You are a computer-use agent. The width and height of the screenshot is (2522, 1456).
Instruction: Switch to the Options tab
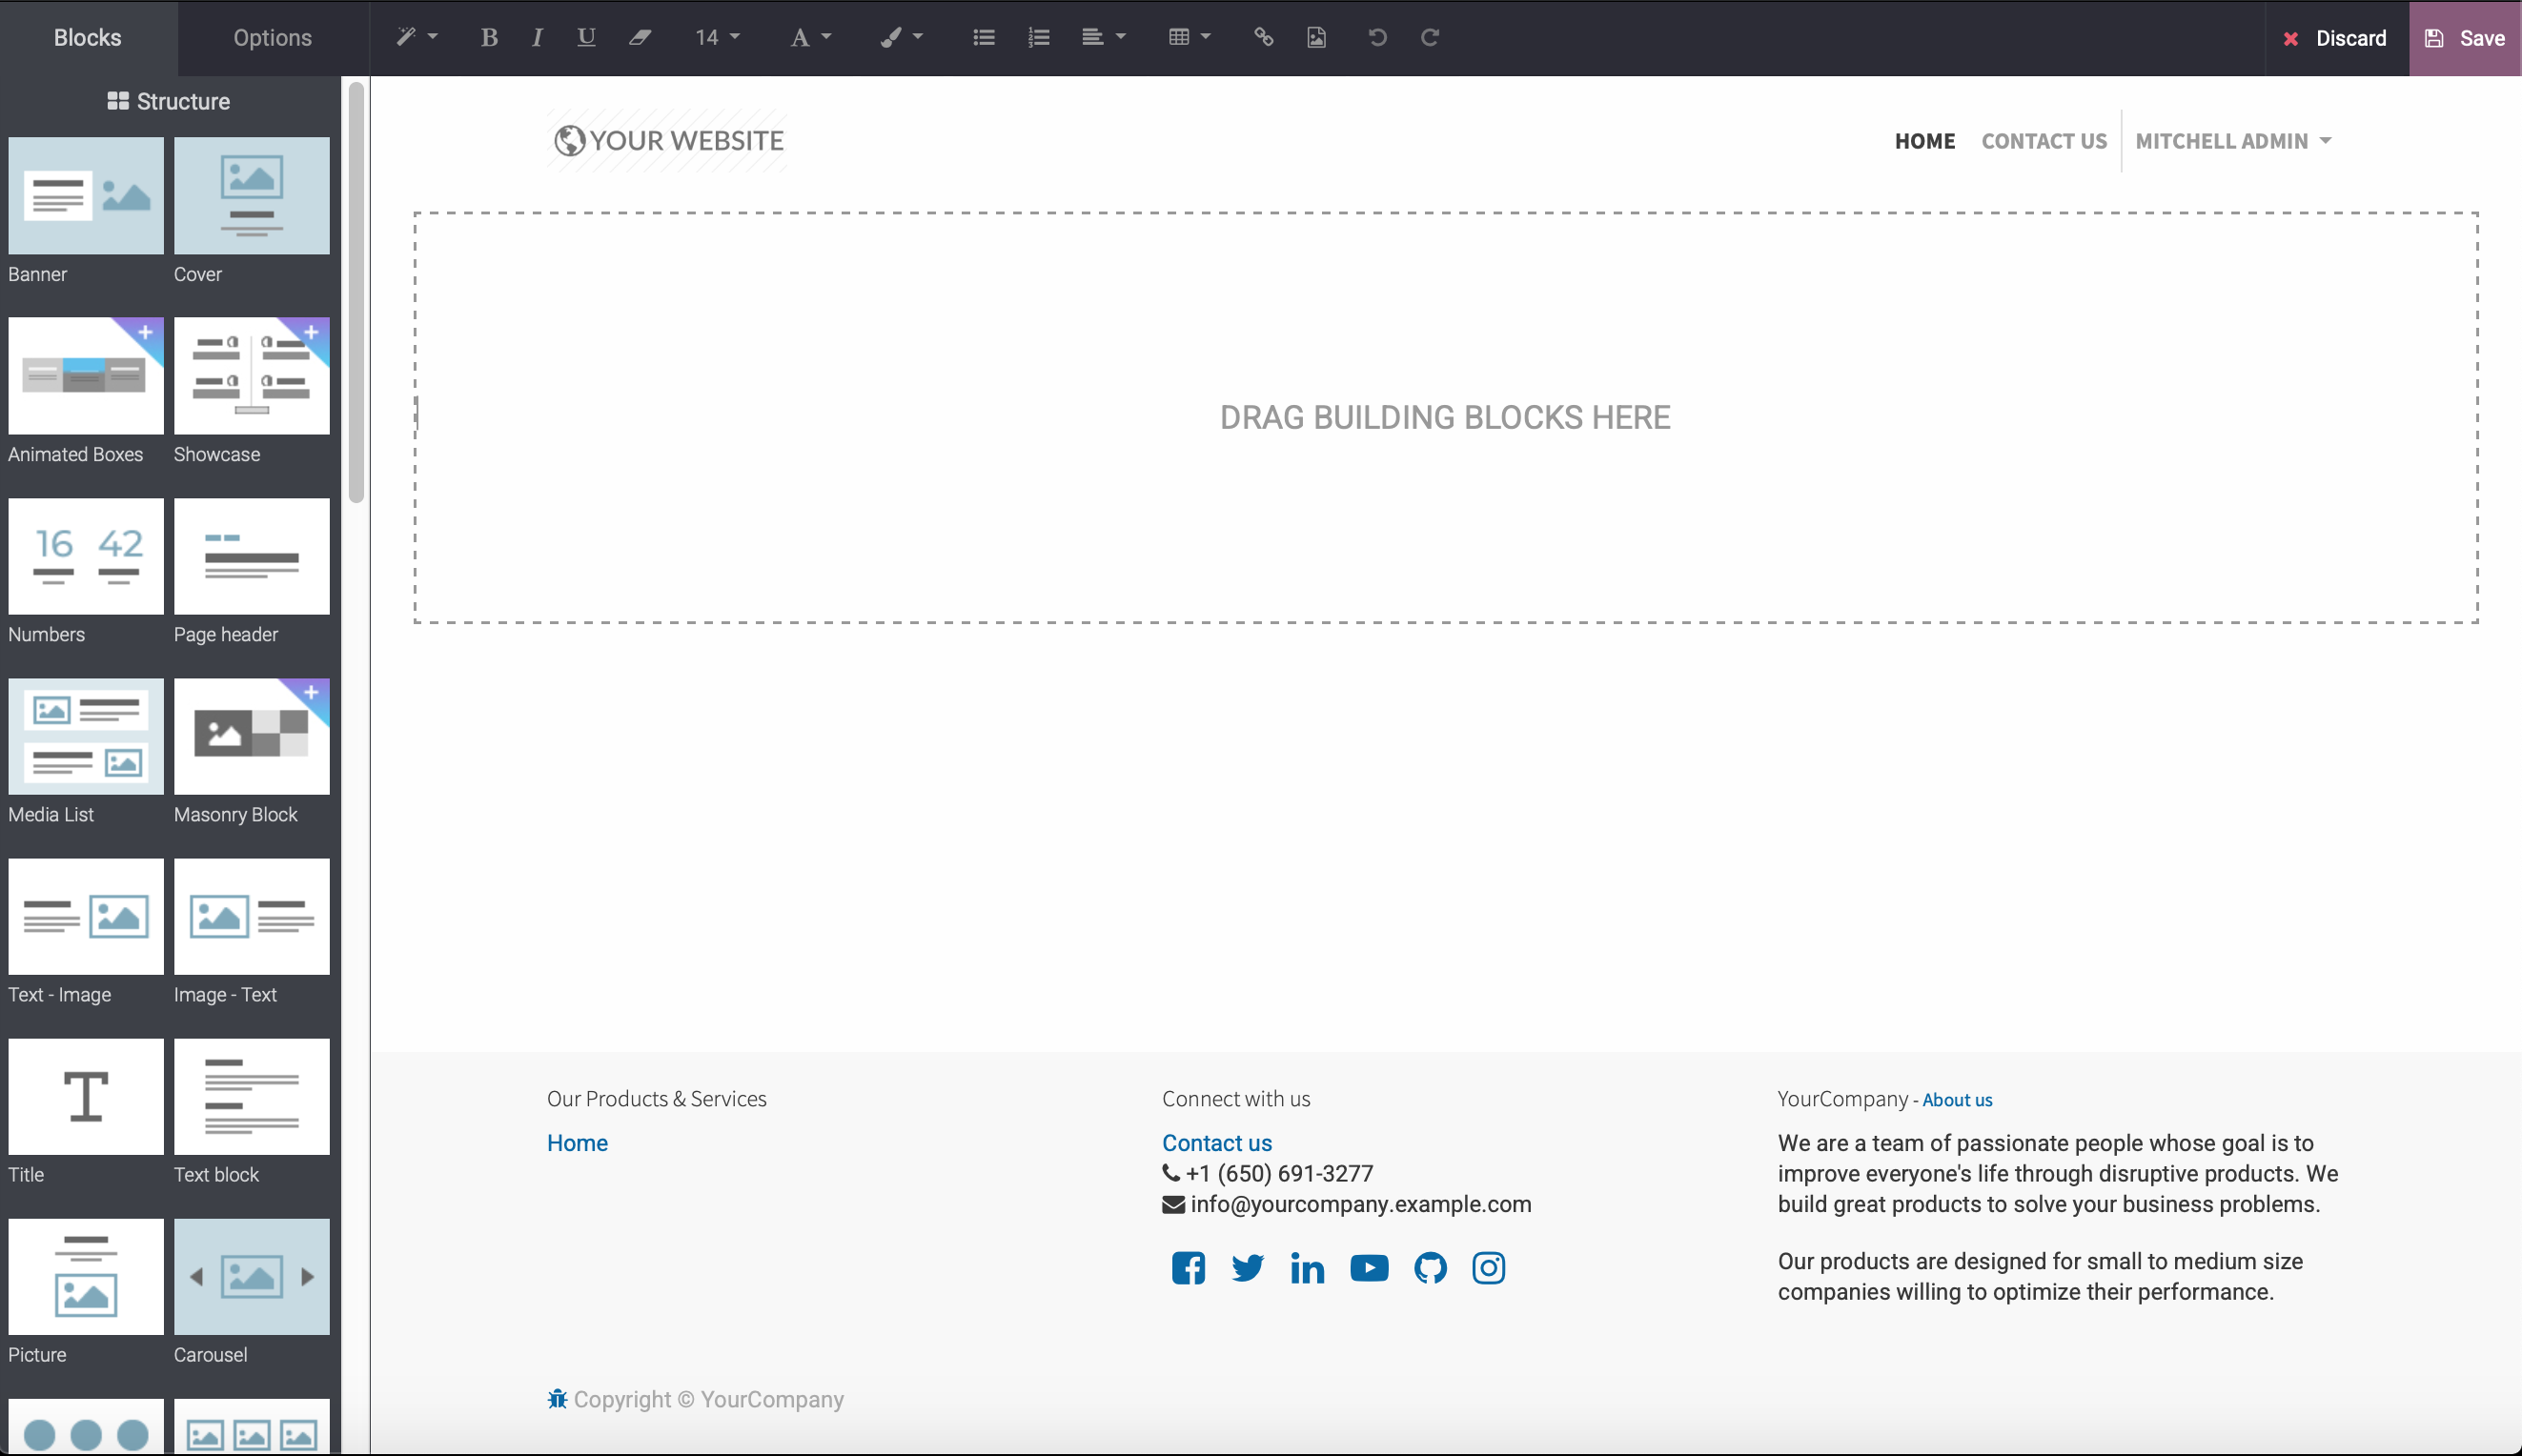pyautogui.click(x=272, y=38)
